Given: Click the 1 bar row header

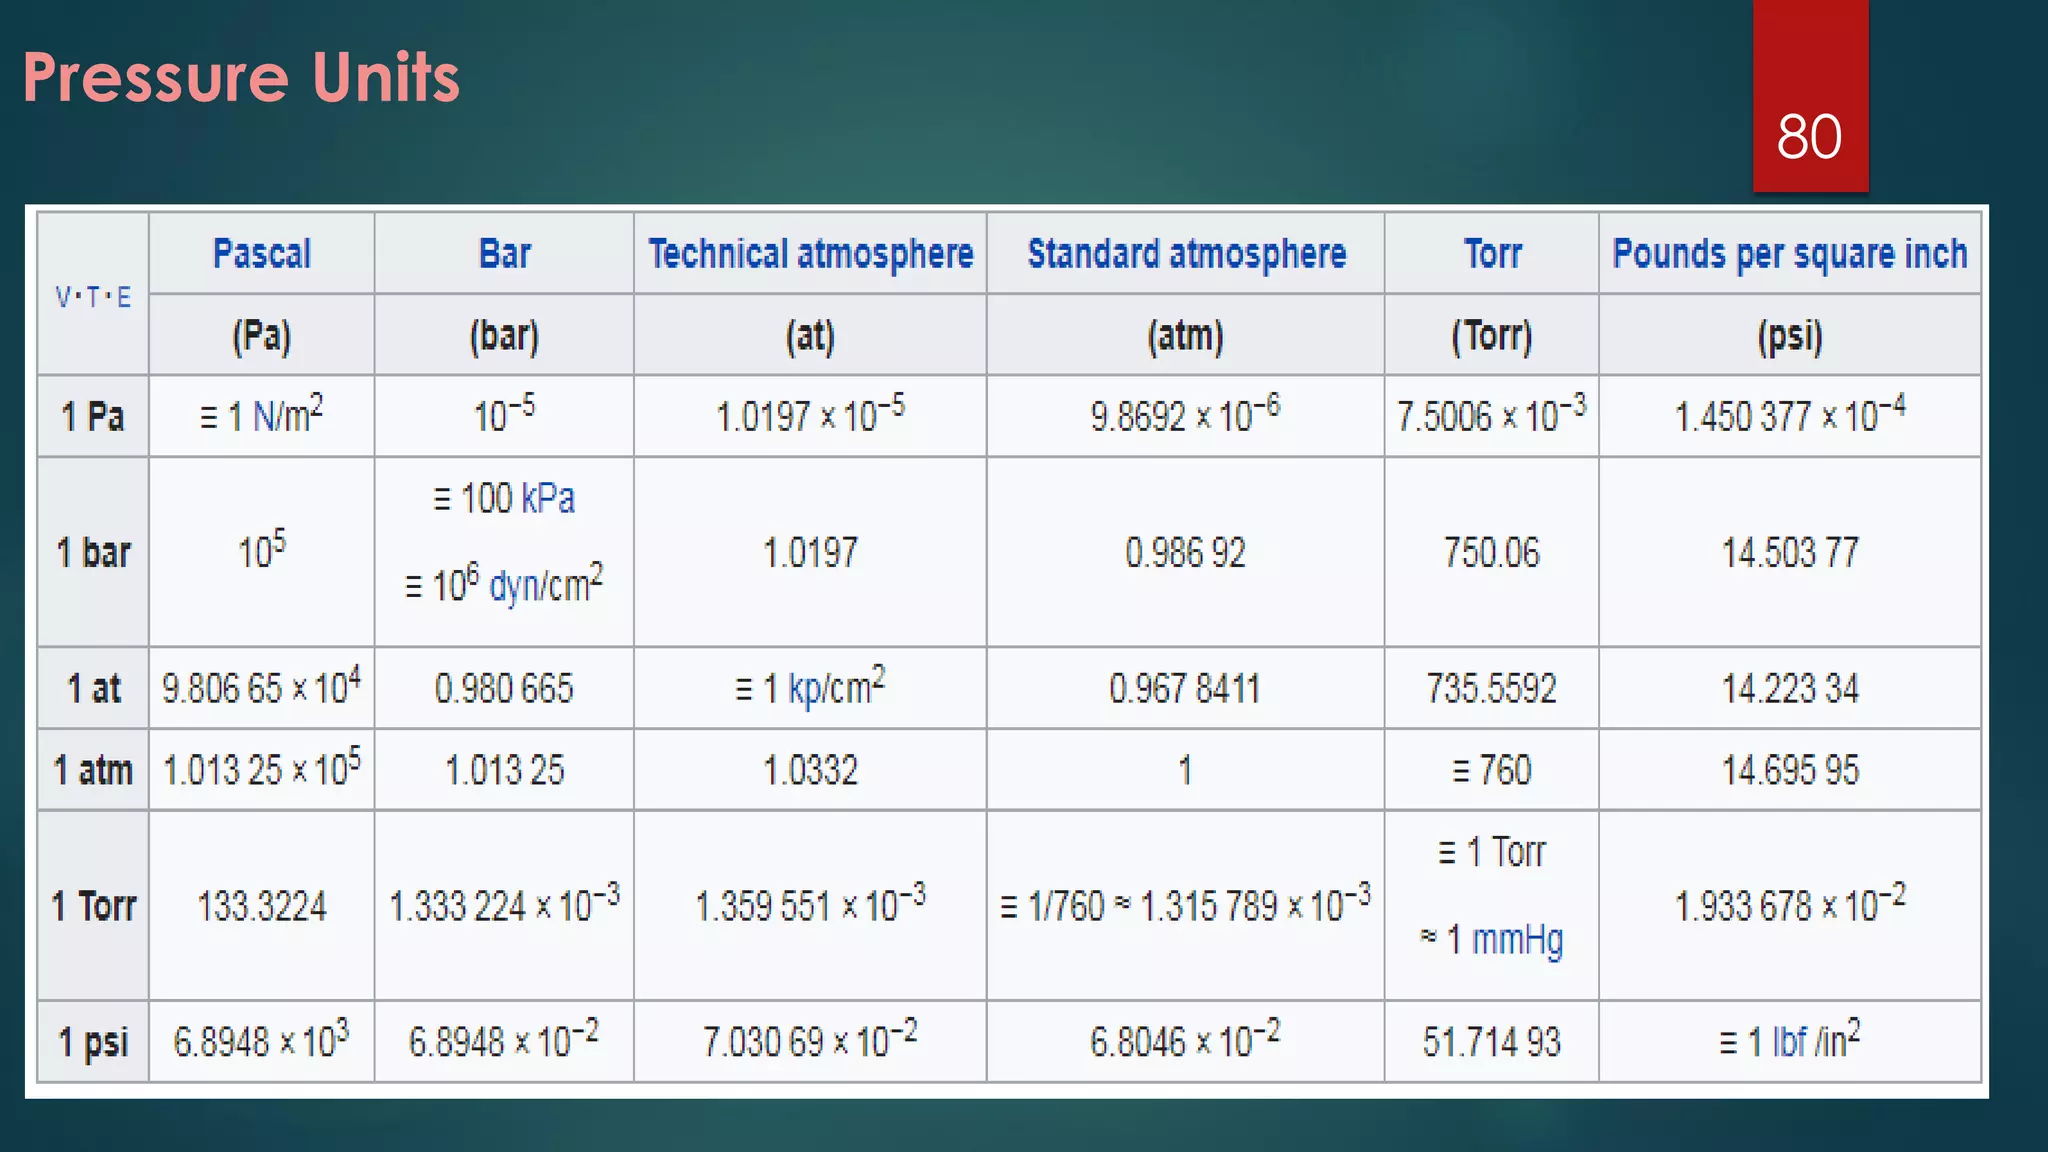Looking at the screenshot, I should (93, 552).
